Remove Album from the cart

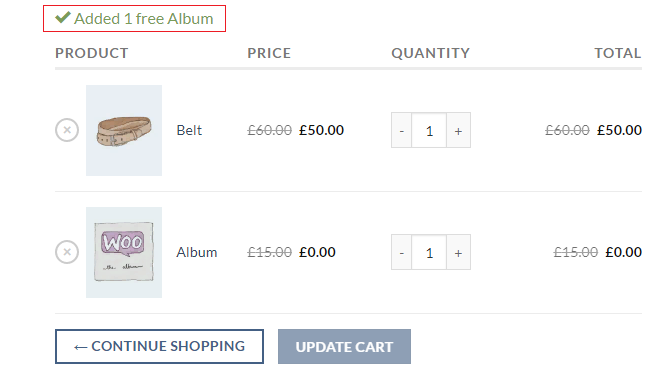pos(67,252)
